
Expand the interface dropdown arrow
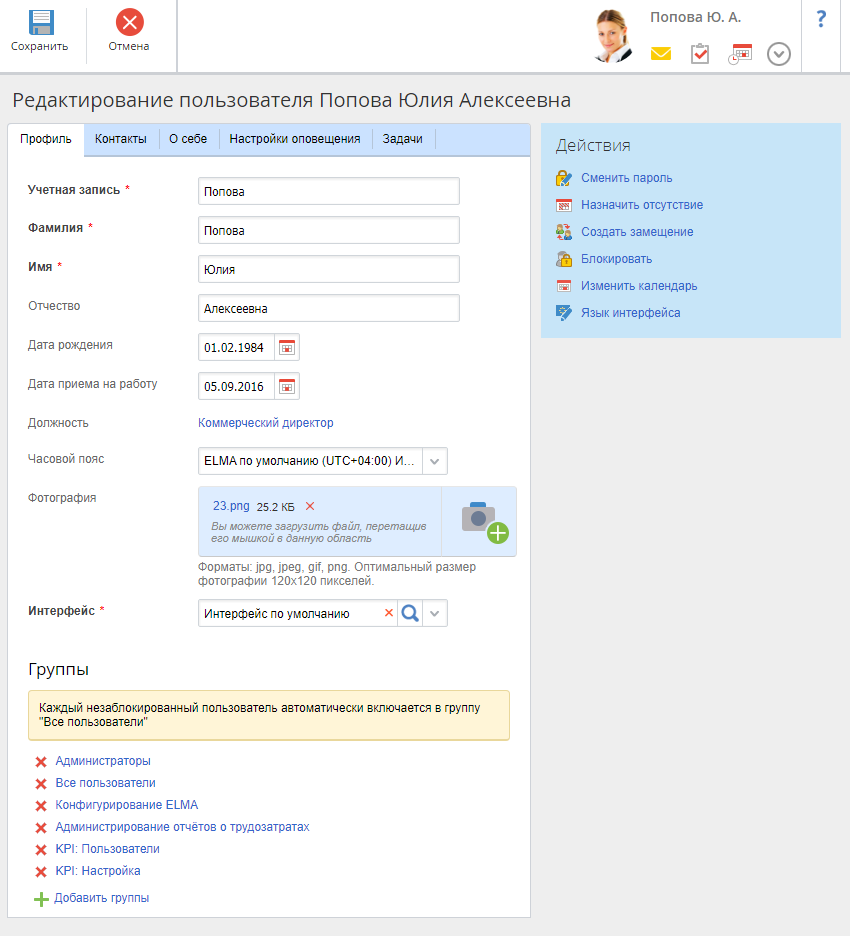(x=435, y=613)
